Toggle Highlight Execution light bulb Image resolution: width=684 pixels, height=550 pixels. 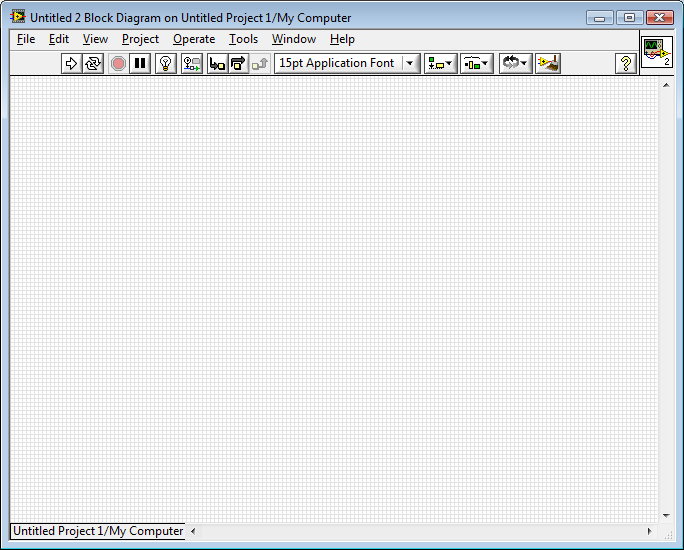pos(166,64)
